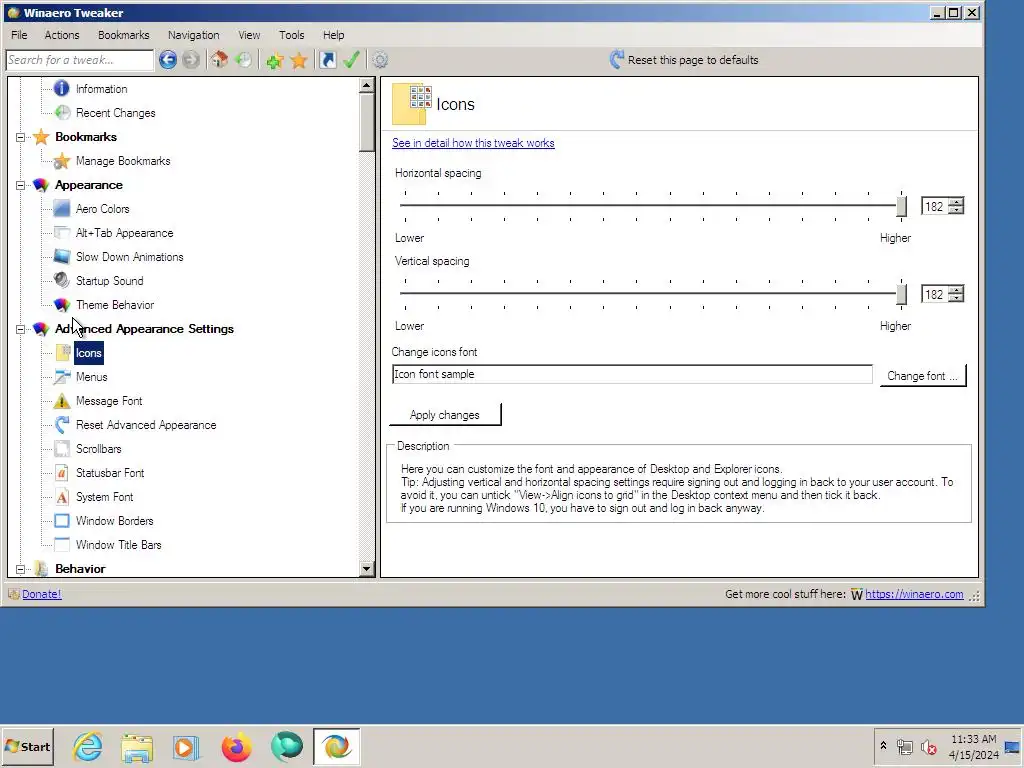
Task: Go to the Home page icon
Action: click(x=219, y=60)
